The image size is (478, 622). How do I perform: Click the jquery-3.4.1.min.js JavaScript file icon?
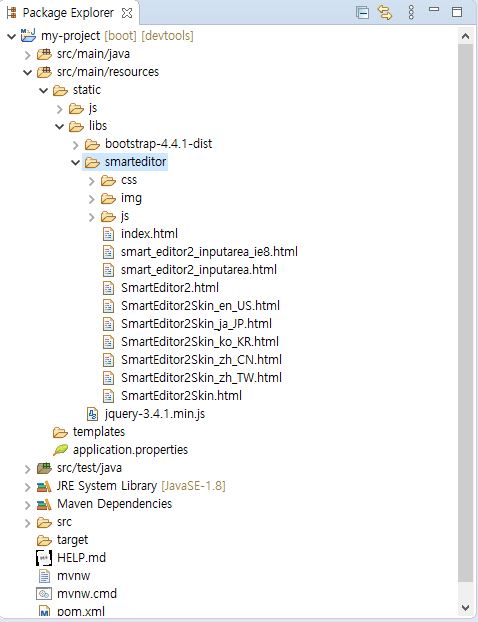coord(92,414)
